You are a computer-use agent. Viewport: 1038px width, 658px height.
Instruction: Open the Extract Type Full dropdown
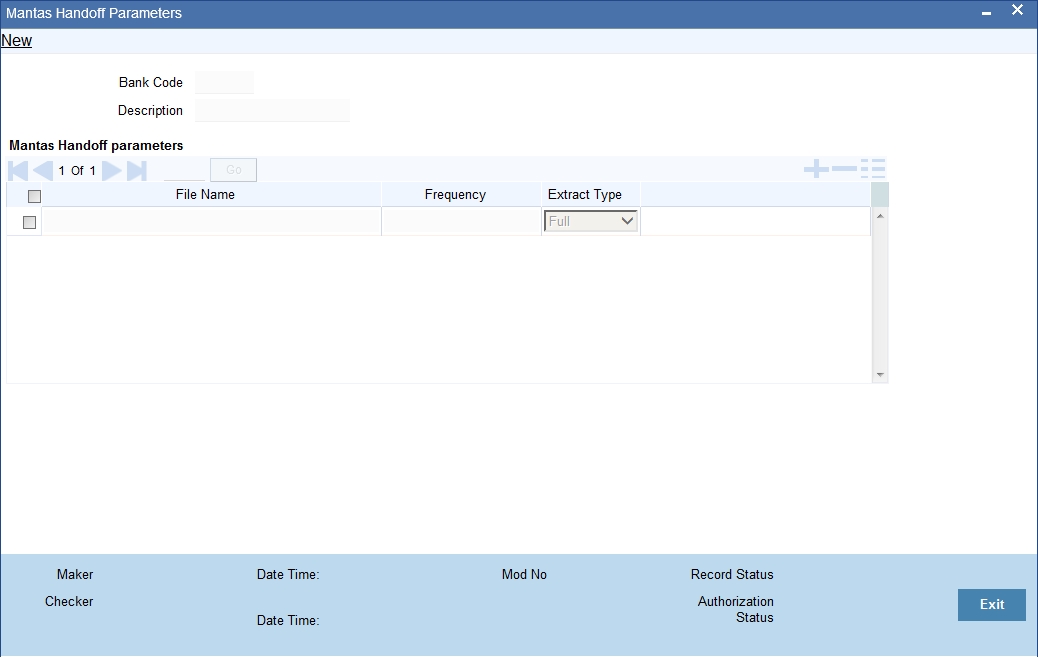(x=590, y=221)
